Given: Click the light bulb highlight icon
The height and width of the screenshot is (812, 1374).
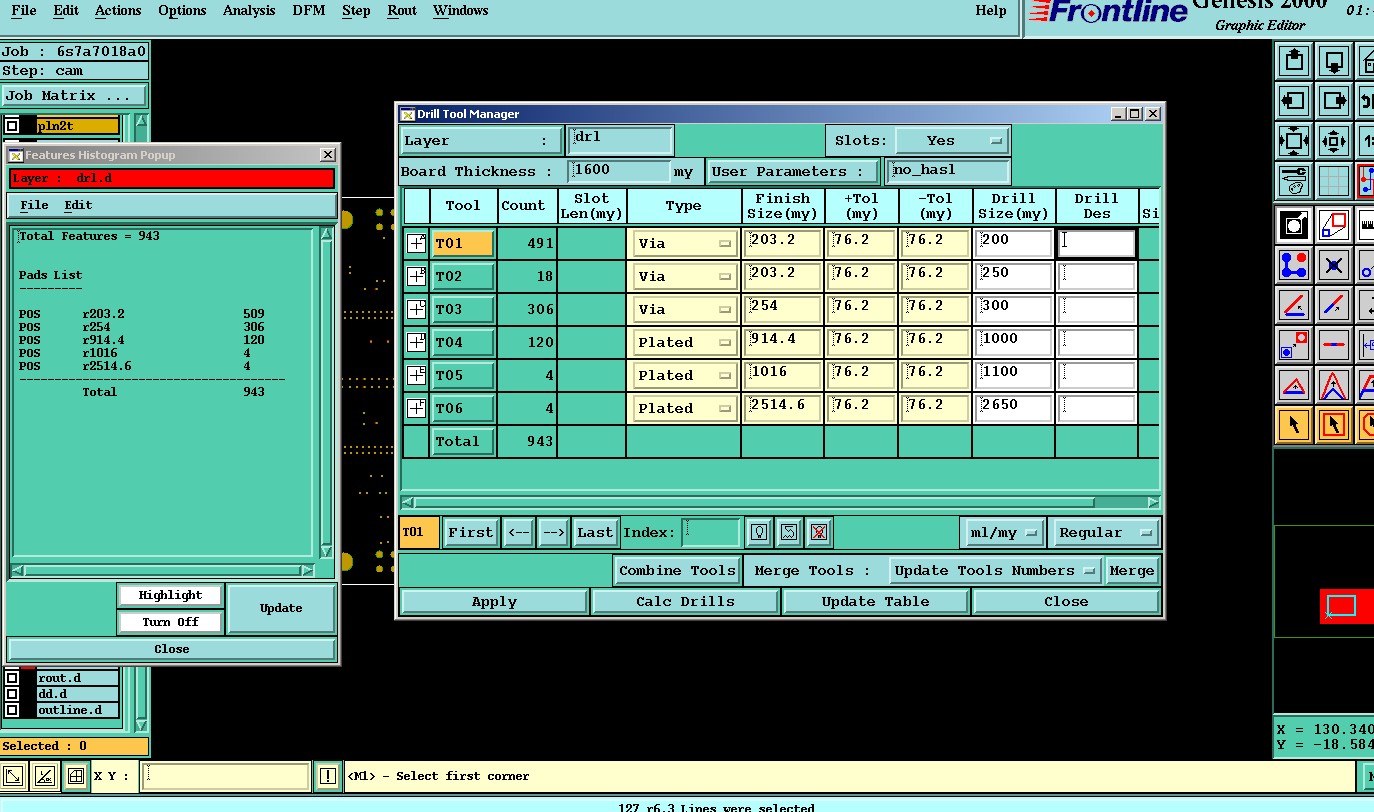Looking at the screenshot, I should pos(759,532).
